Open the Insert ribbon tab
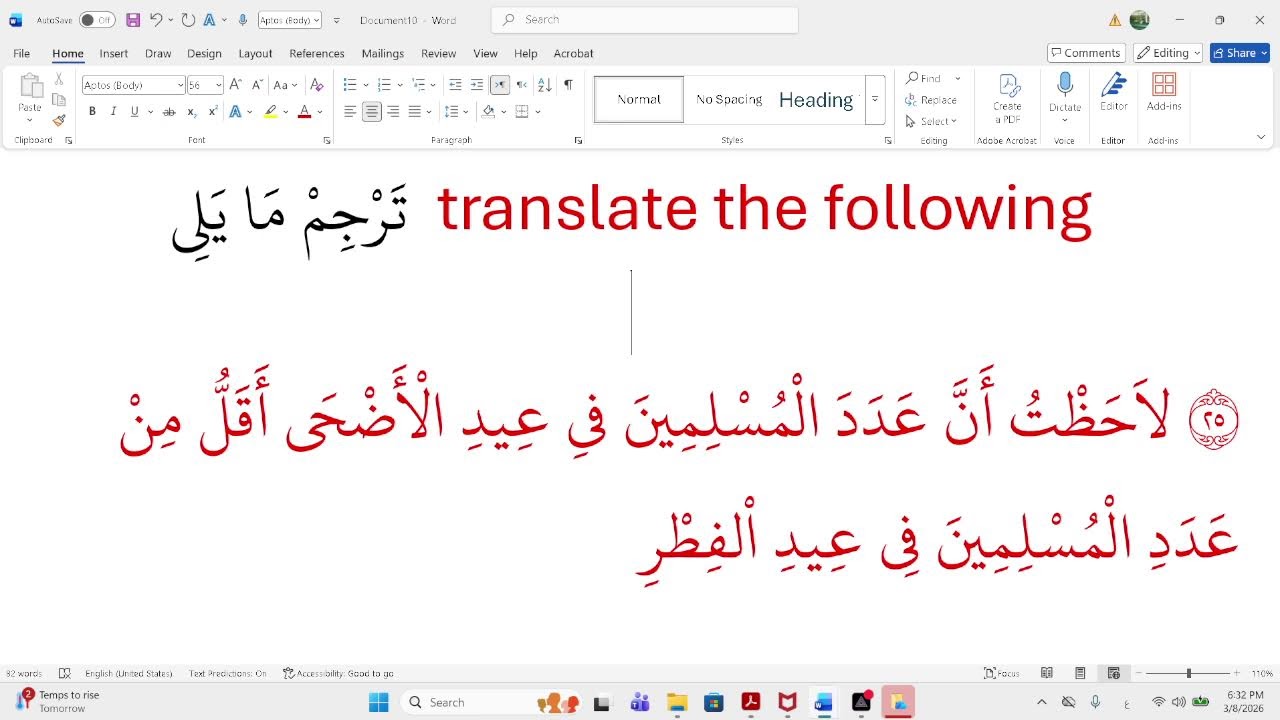Screen dimensions: 1280x720 [x=114, y=53]
